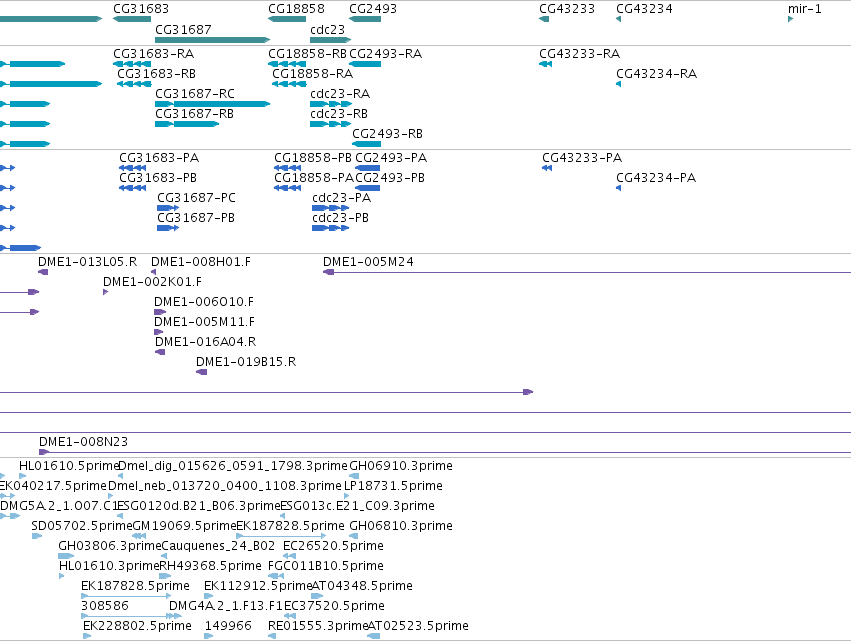This screenshot has width=851, height=641.
Task: Select the CG43234 gene glyph
Action: 619,19
